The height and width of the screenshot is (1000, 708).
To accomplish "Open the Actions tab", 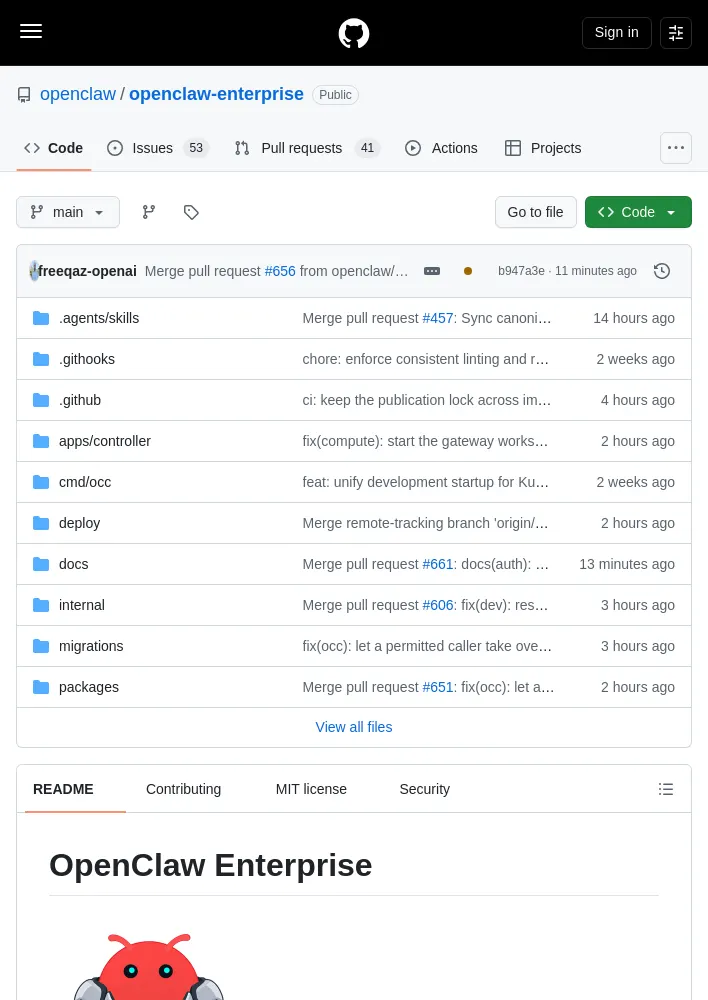I will (x=441, y=148).
